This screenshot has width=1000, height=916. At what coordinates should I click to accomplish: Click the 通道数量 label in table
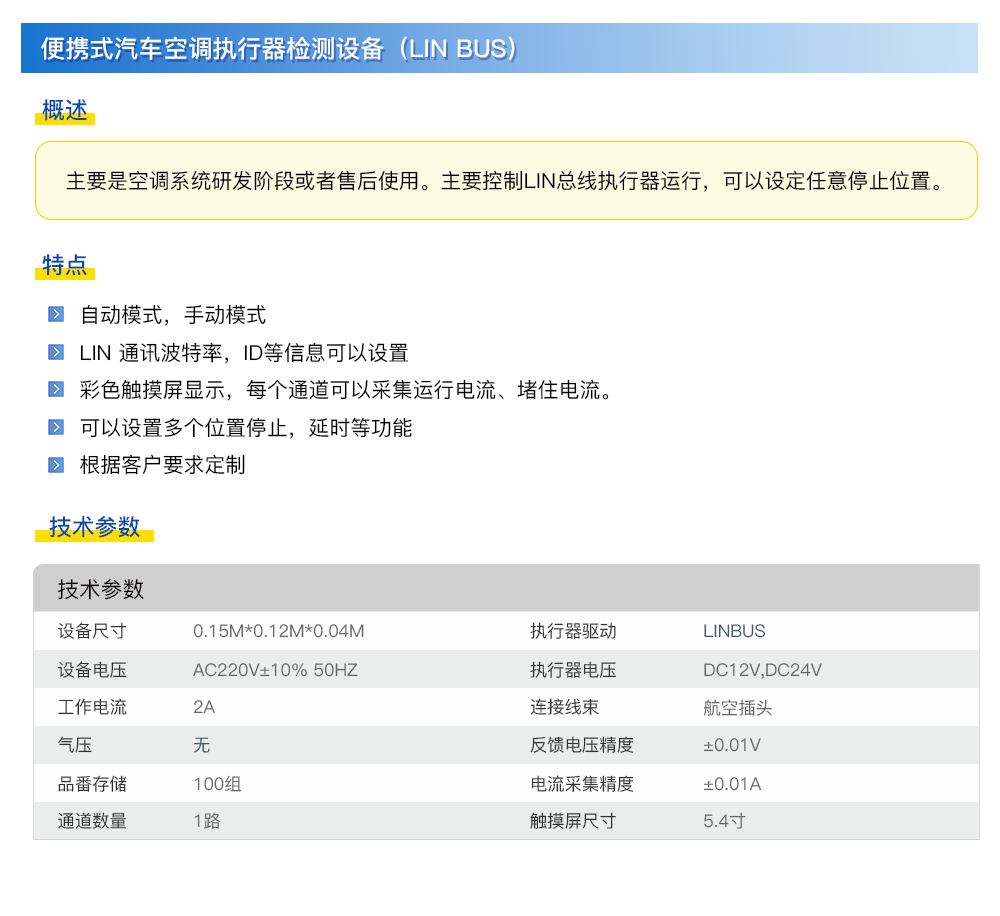(x=92, y=822)
